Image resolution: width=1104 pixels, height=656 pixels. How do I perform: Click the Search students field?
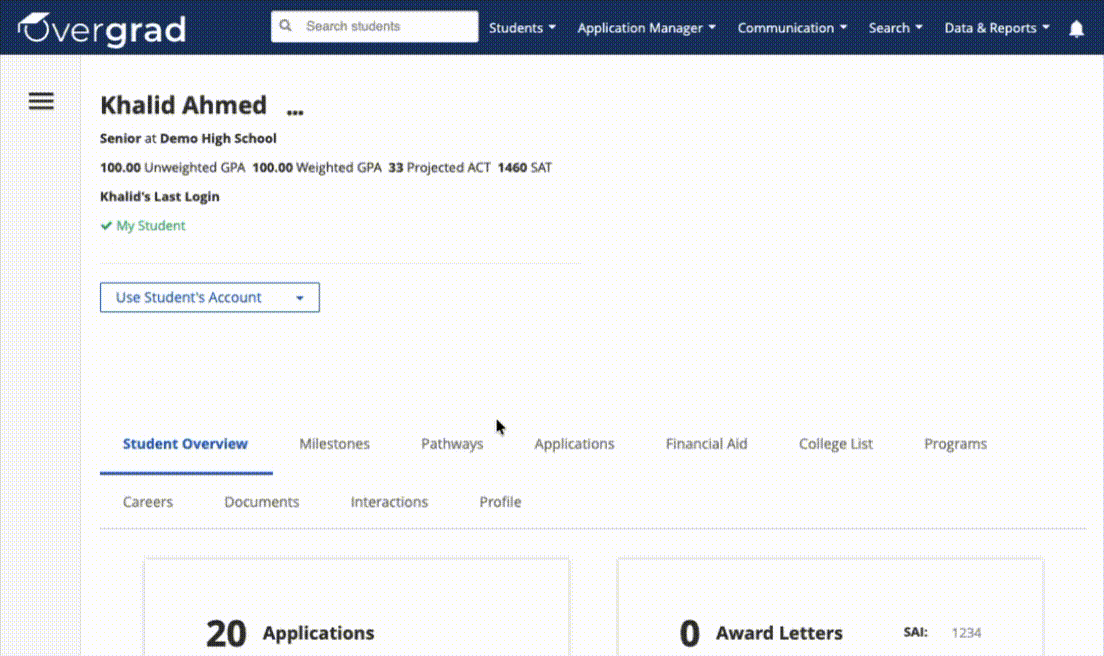pos(375,26)
